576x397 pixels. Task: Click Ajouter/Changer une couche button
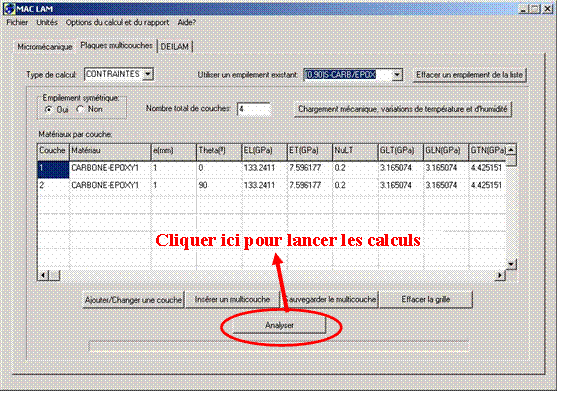tap(133, 300)
